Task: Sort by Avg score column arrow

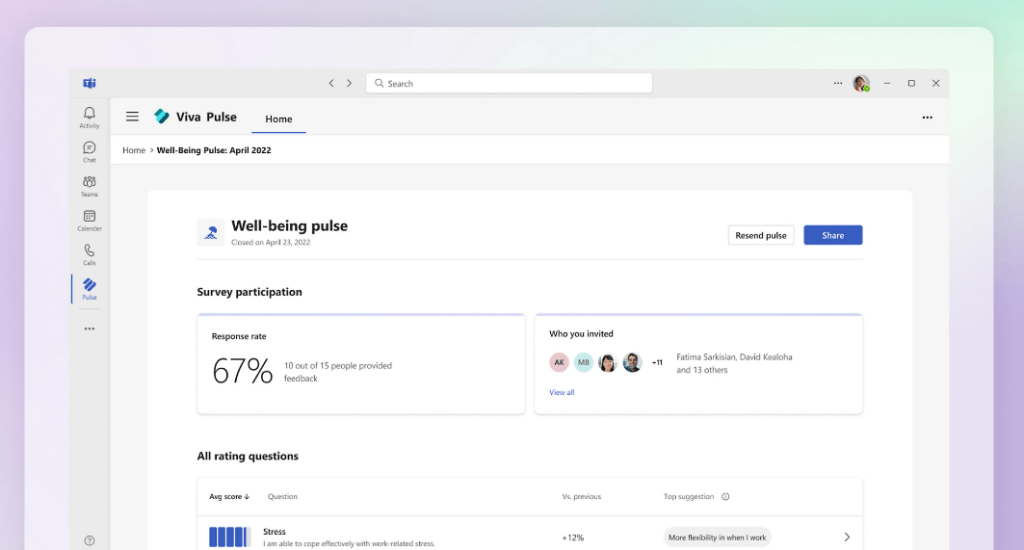Action: 247,496
